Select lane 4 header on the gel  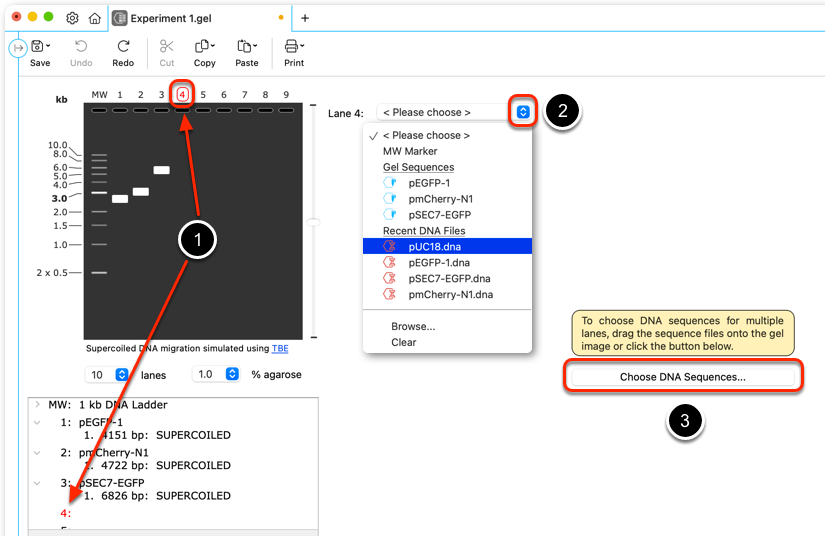click(182, 95)
